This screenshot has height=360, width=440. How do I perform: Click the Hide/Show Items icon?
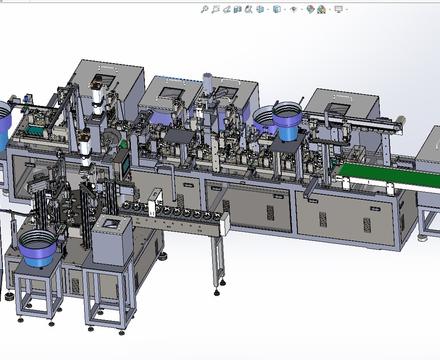coord(293,9)
